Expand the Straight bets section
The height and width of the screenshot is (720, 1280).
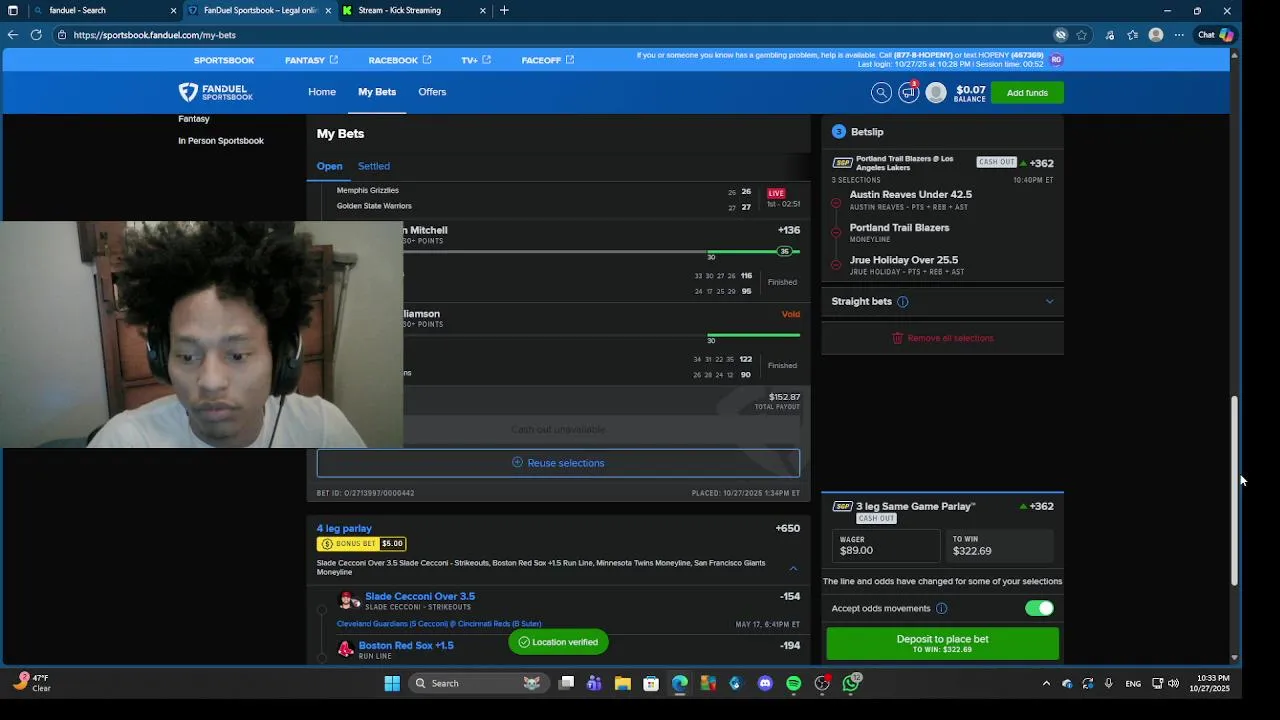(x=1049, y=301)
